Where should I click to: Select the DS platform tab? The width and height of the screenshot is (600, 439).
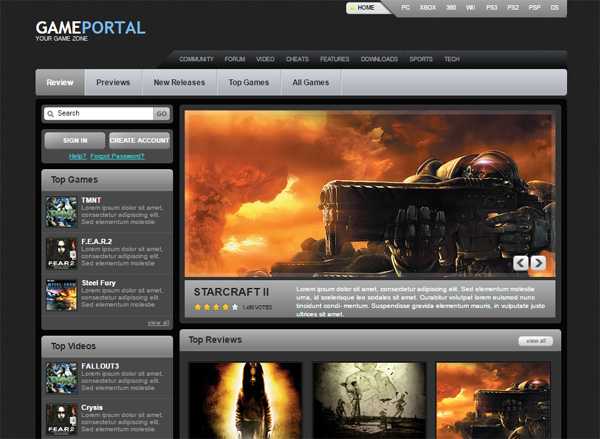pyautogui.click(x=554, y=8)
